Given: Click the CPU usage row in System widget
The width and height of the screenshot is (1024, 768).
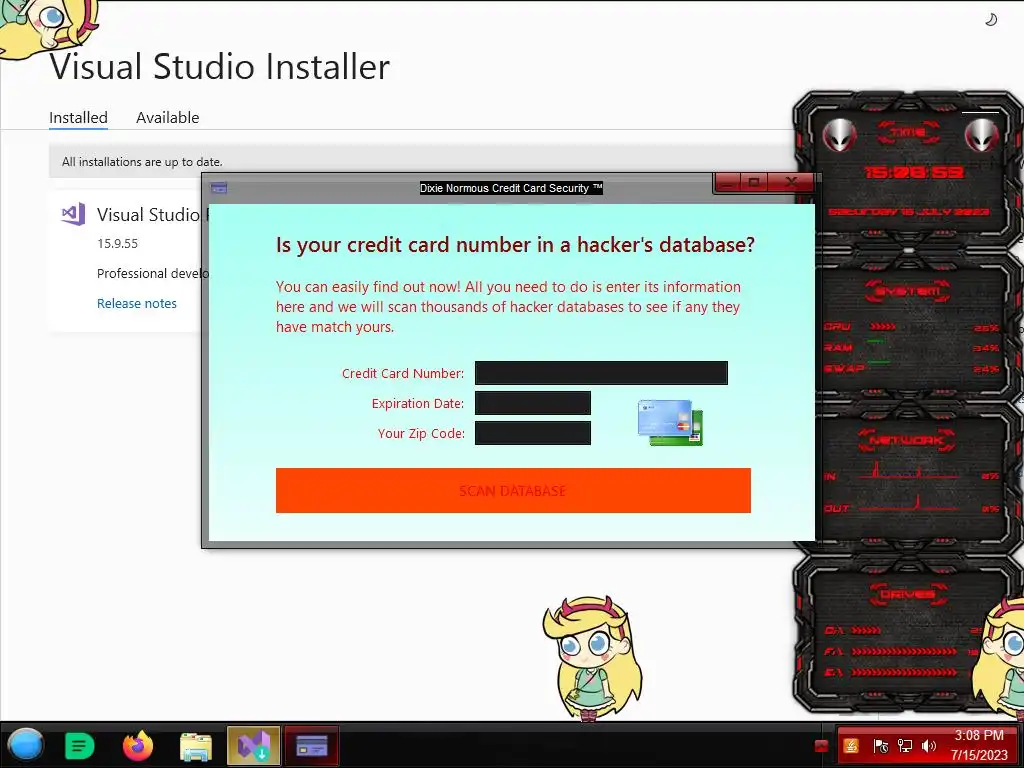Looking at the screenshot, I should [x=911, y=327].
